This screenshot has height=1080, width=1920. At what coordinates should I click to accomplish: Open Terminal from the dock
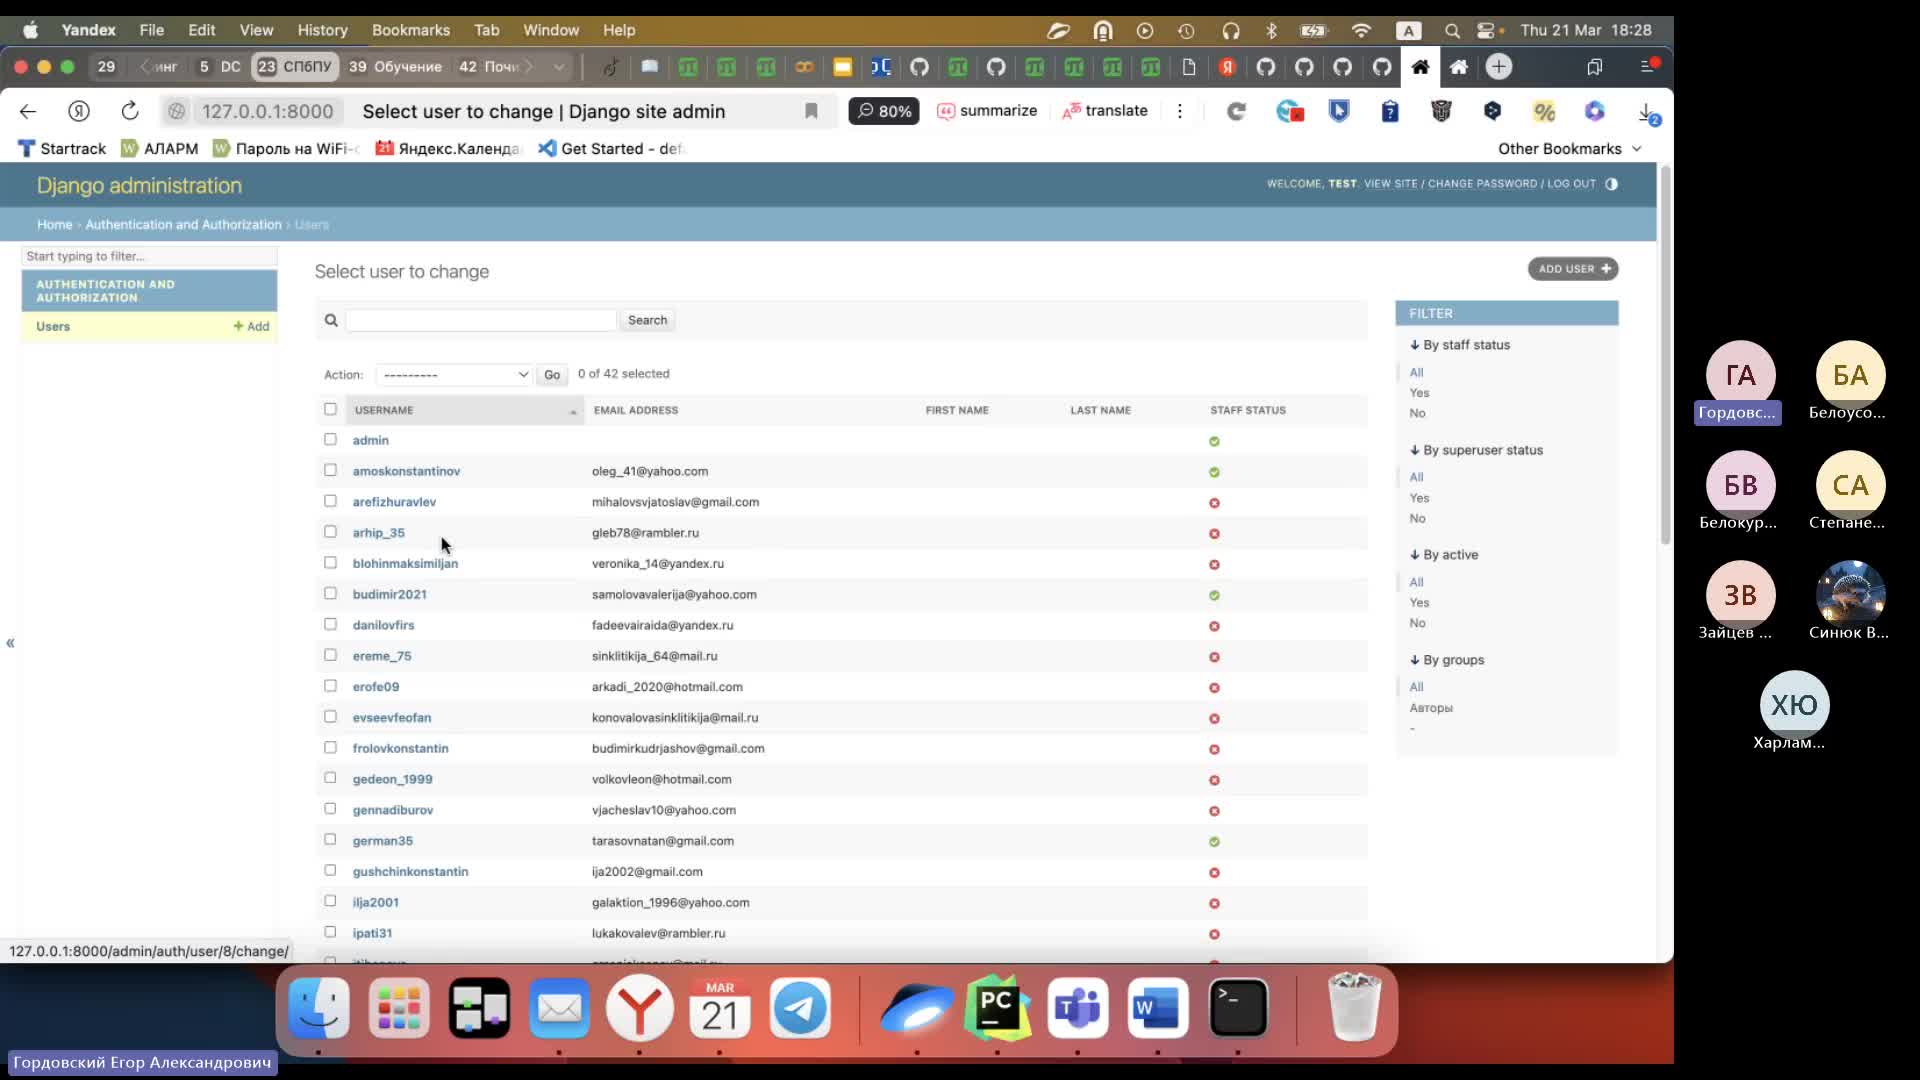(1239, 1008)
